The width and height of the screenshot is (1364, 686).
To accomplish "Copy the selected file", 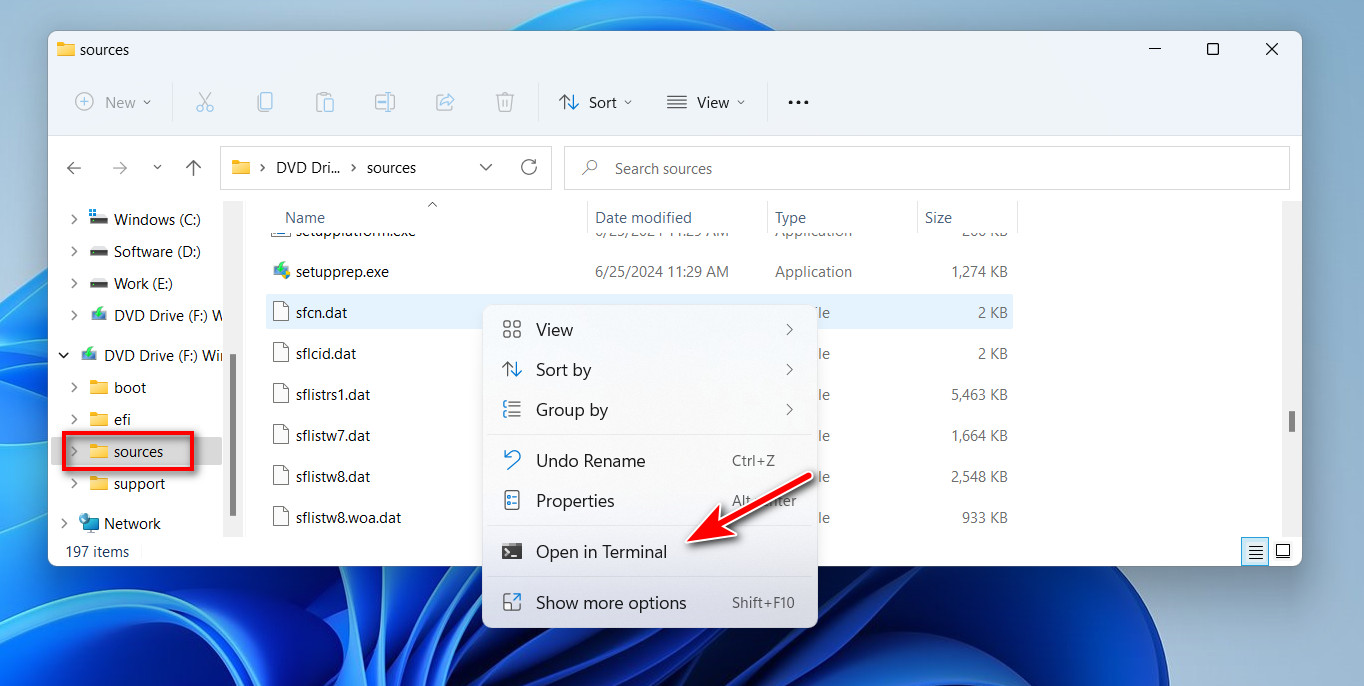I will tap(265, 101).
